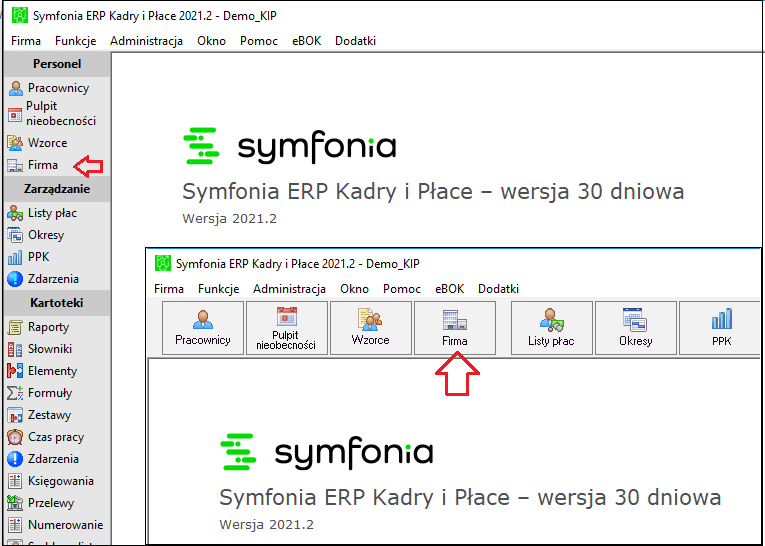Open the Słowniki sidebar item
This screenshot has height=546, width=765.
pos(40,349)
